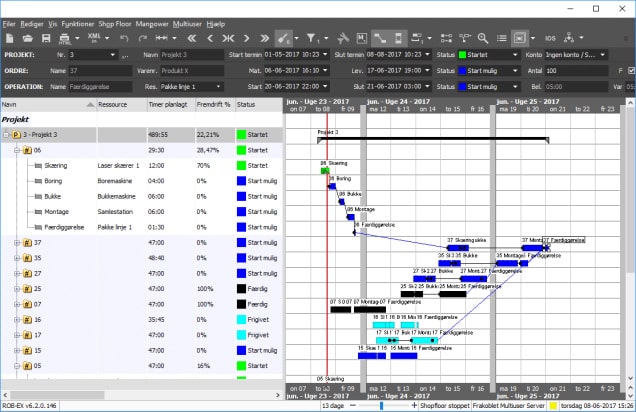The width and height of the screenshot is (636, 412).
Task: Open the Funktioner menu
Action: (x=77, y=24)
